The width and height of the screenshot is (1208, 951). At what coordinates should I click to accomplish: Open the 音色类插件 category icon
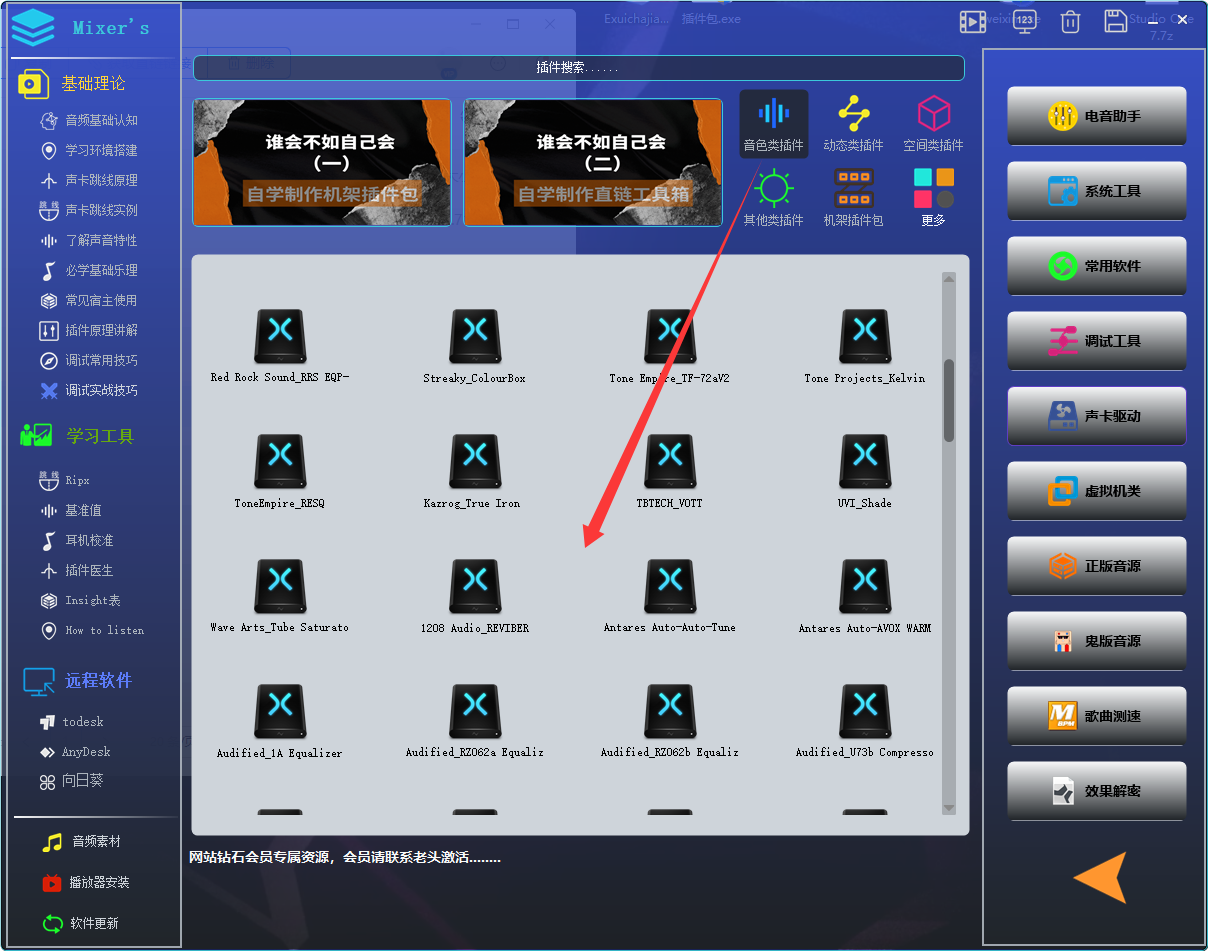[773, 113]
